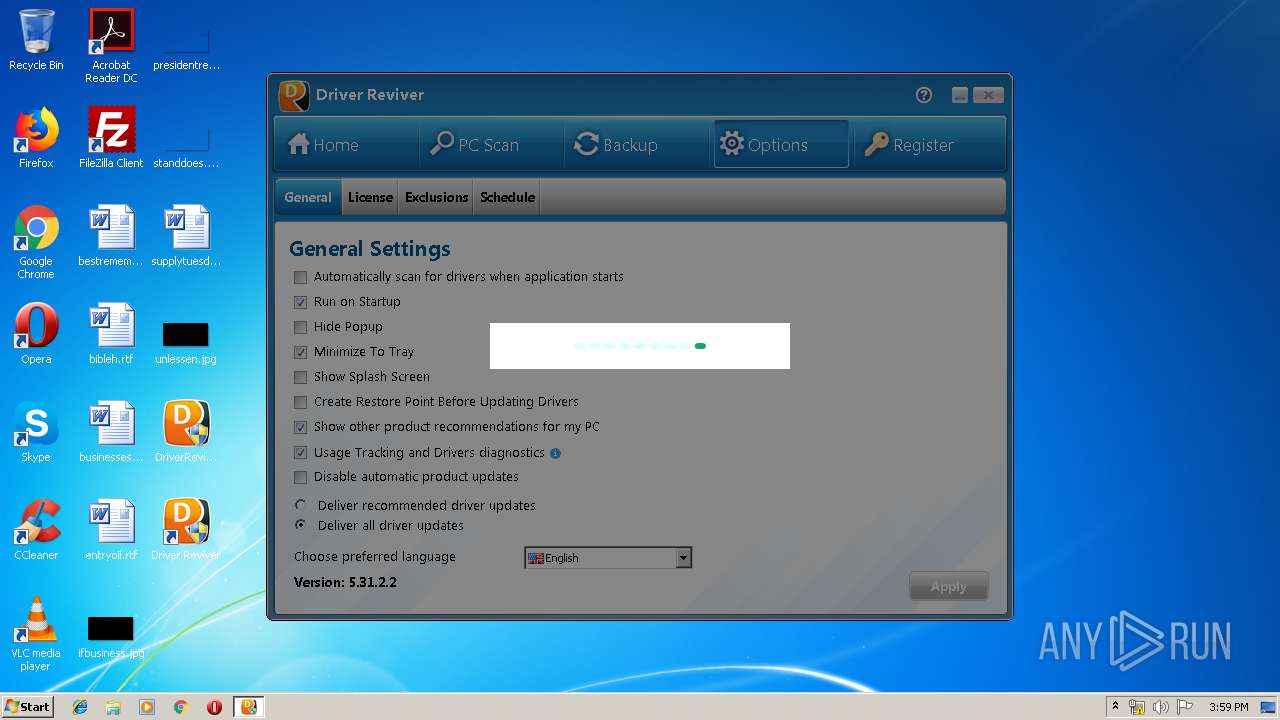Open the Opera desktop shortcut

pyautogui.click(x=36, y=333)
